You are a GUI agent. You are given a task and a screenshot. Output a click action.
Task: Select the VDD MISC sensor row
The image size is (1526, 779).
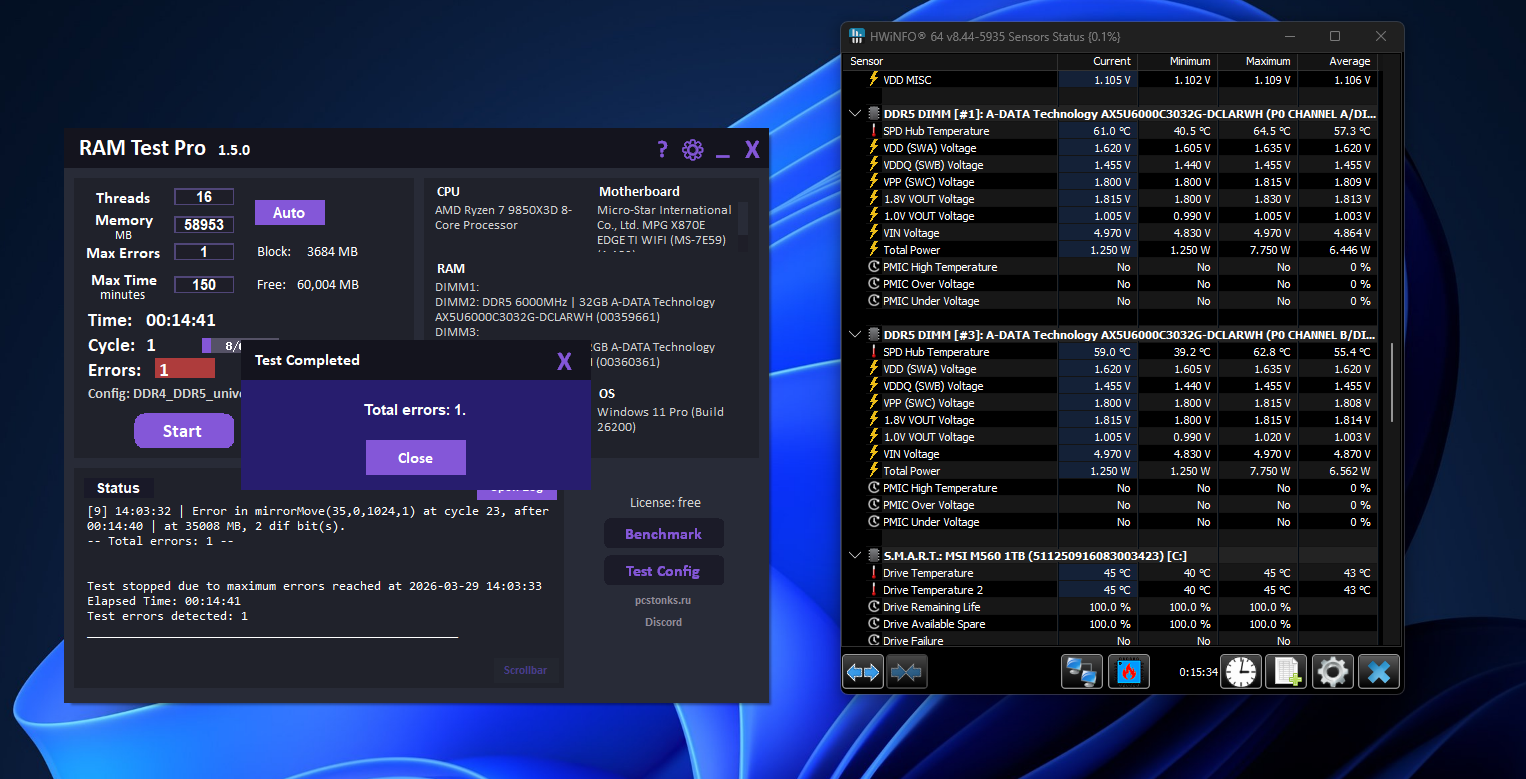(x=1110, y=79)
